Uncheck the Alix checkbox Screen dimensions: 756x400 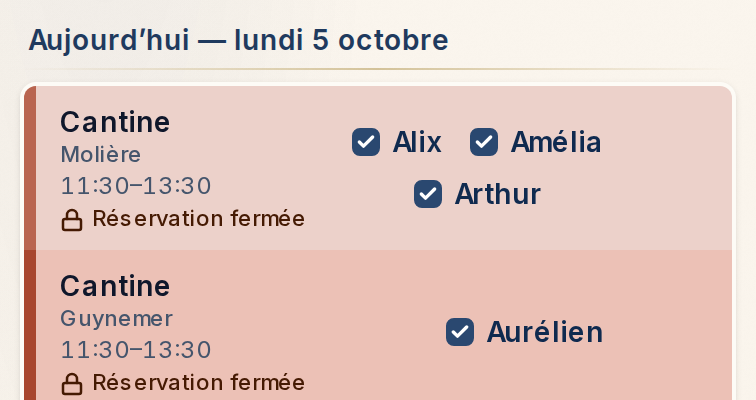click(x=366, y=142)
